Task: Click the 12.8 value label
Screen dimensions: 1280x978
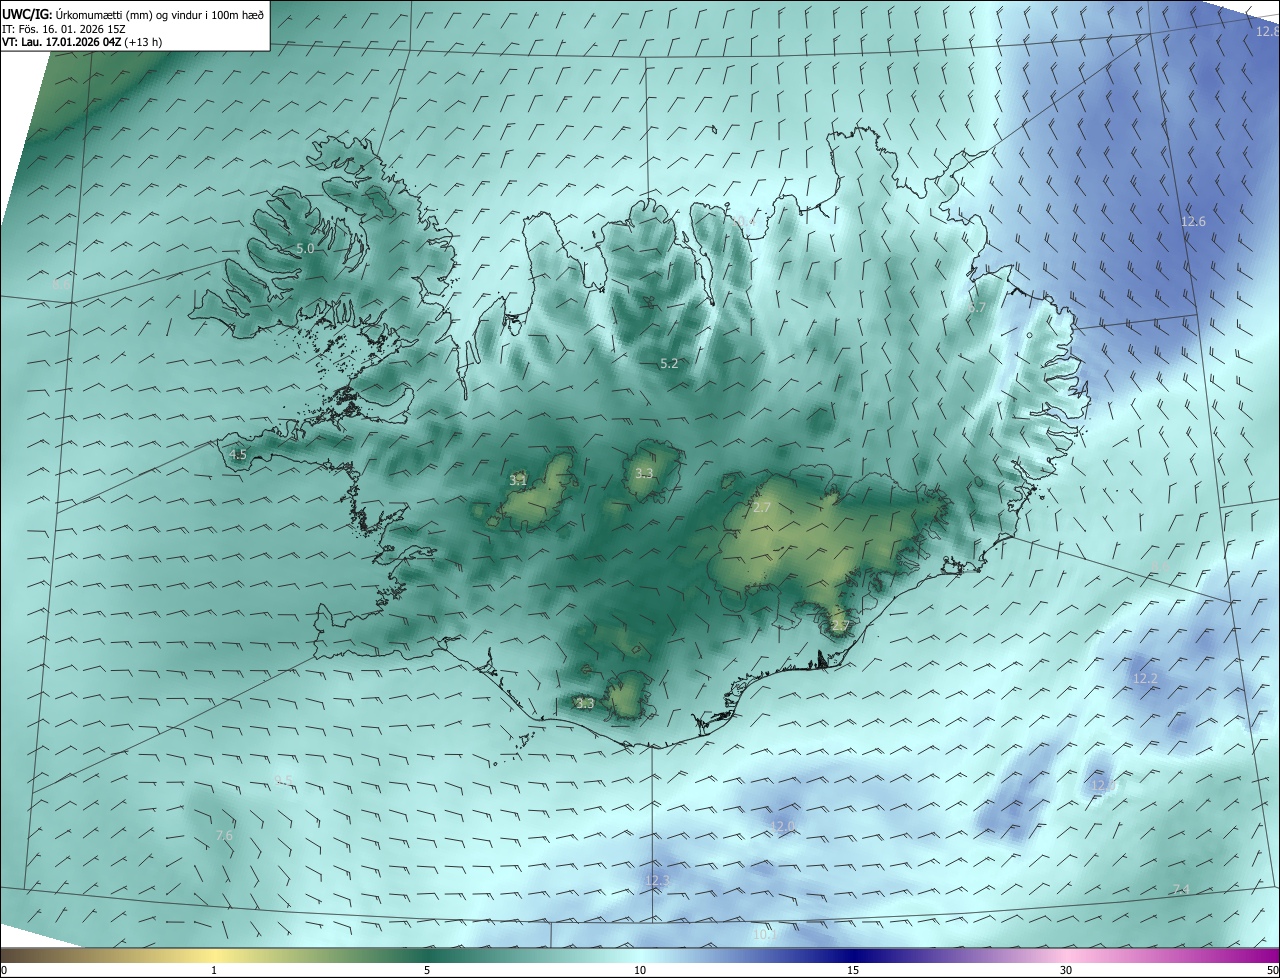Action: click(x=1267, y=31)
